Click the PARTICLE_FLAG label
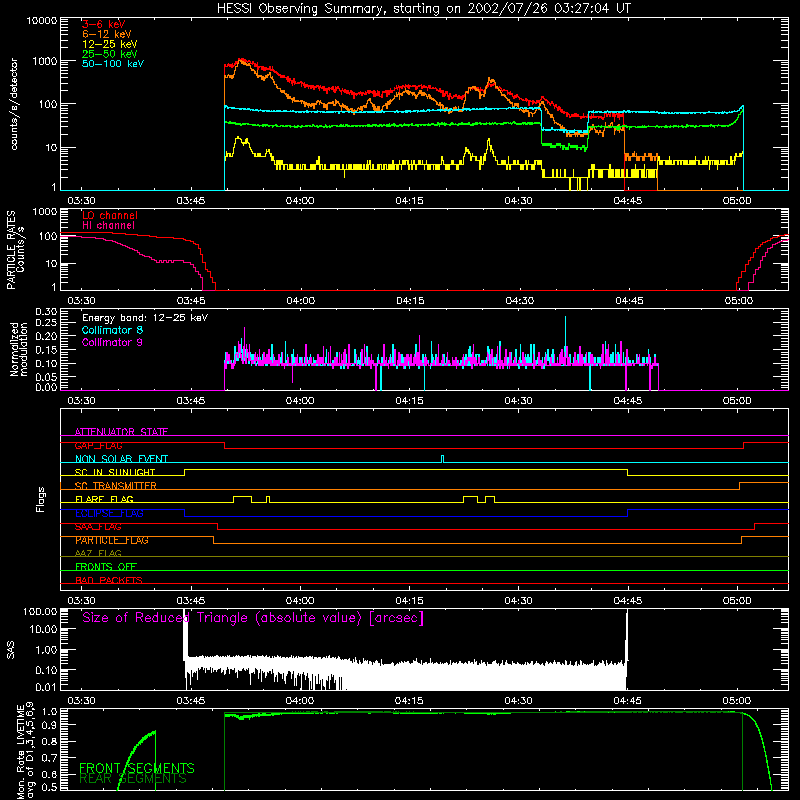 112,540
